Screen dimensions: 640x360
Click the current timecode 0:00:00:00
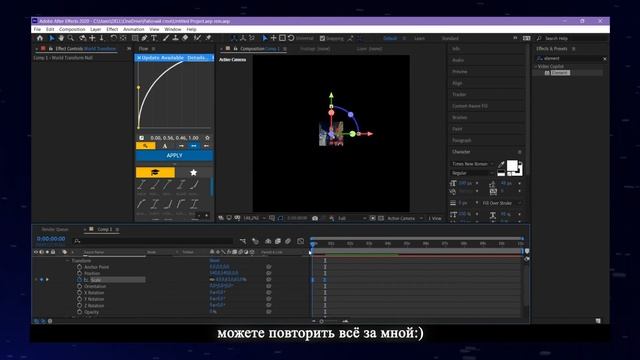click(51, 239)
